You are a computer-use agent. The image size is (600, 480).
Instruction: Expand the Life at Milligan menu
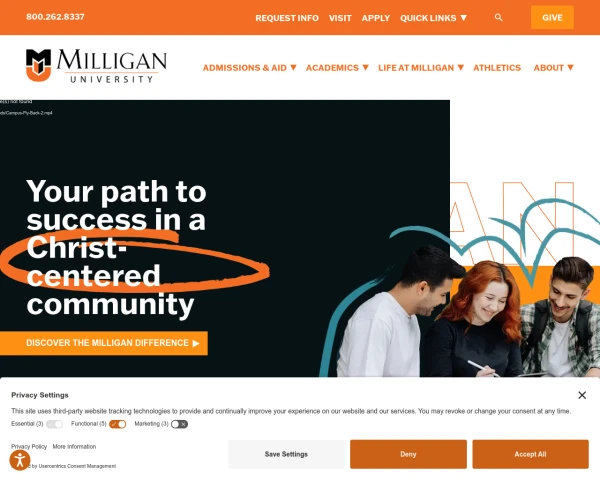point(421,68)
